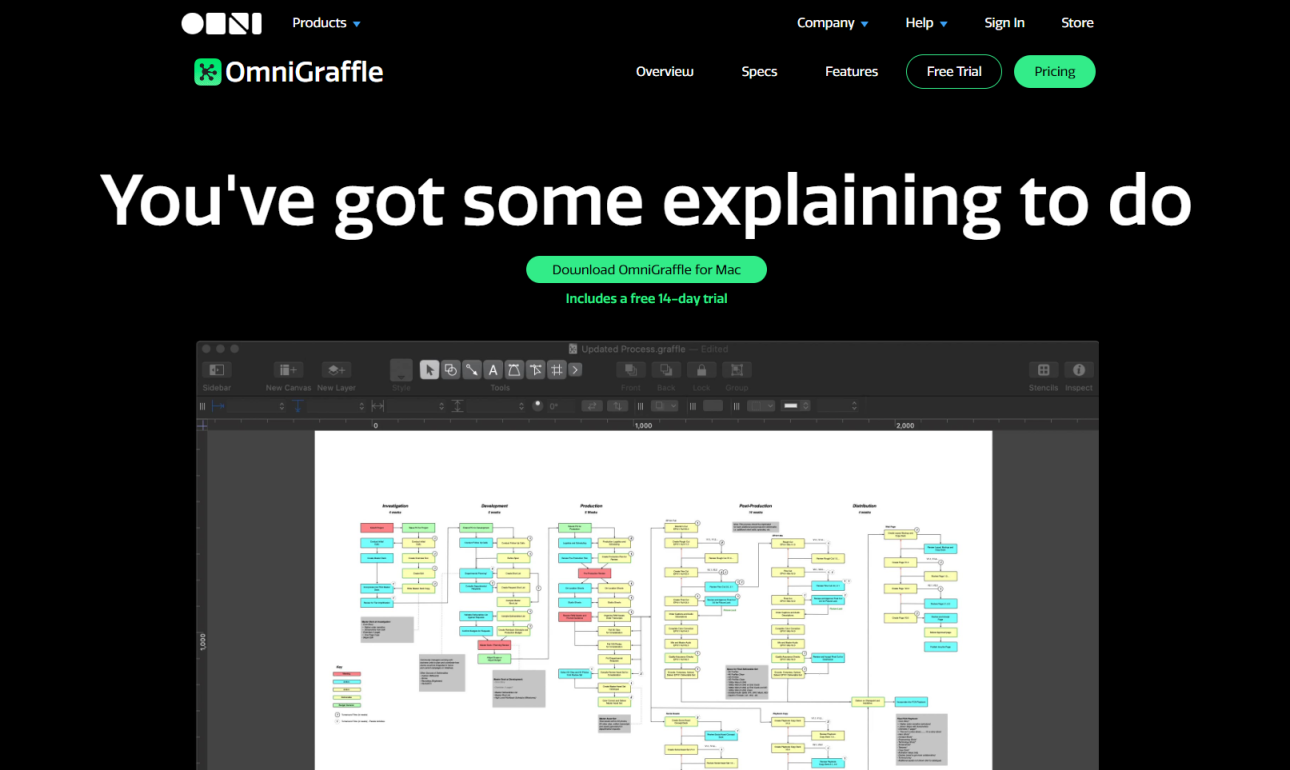
Task: Toggle the Sidebar toolbar icon
Action: click(x=217, y=370)
